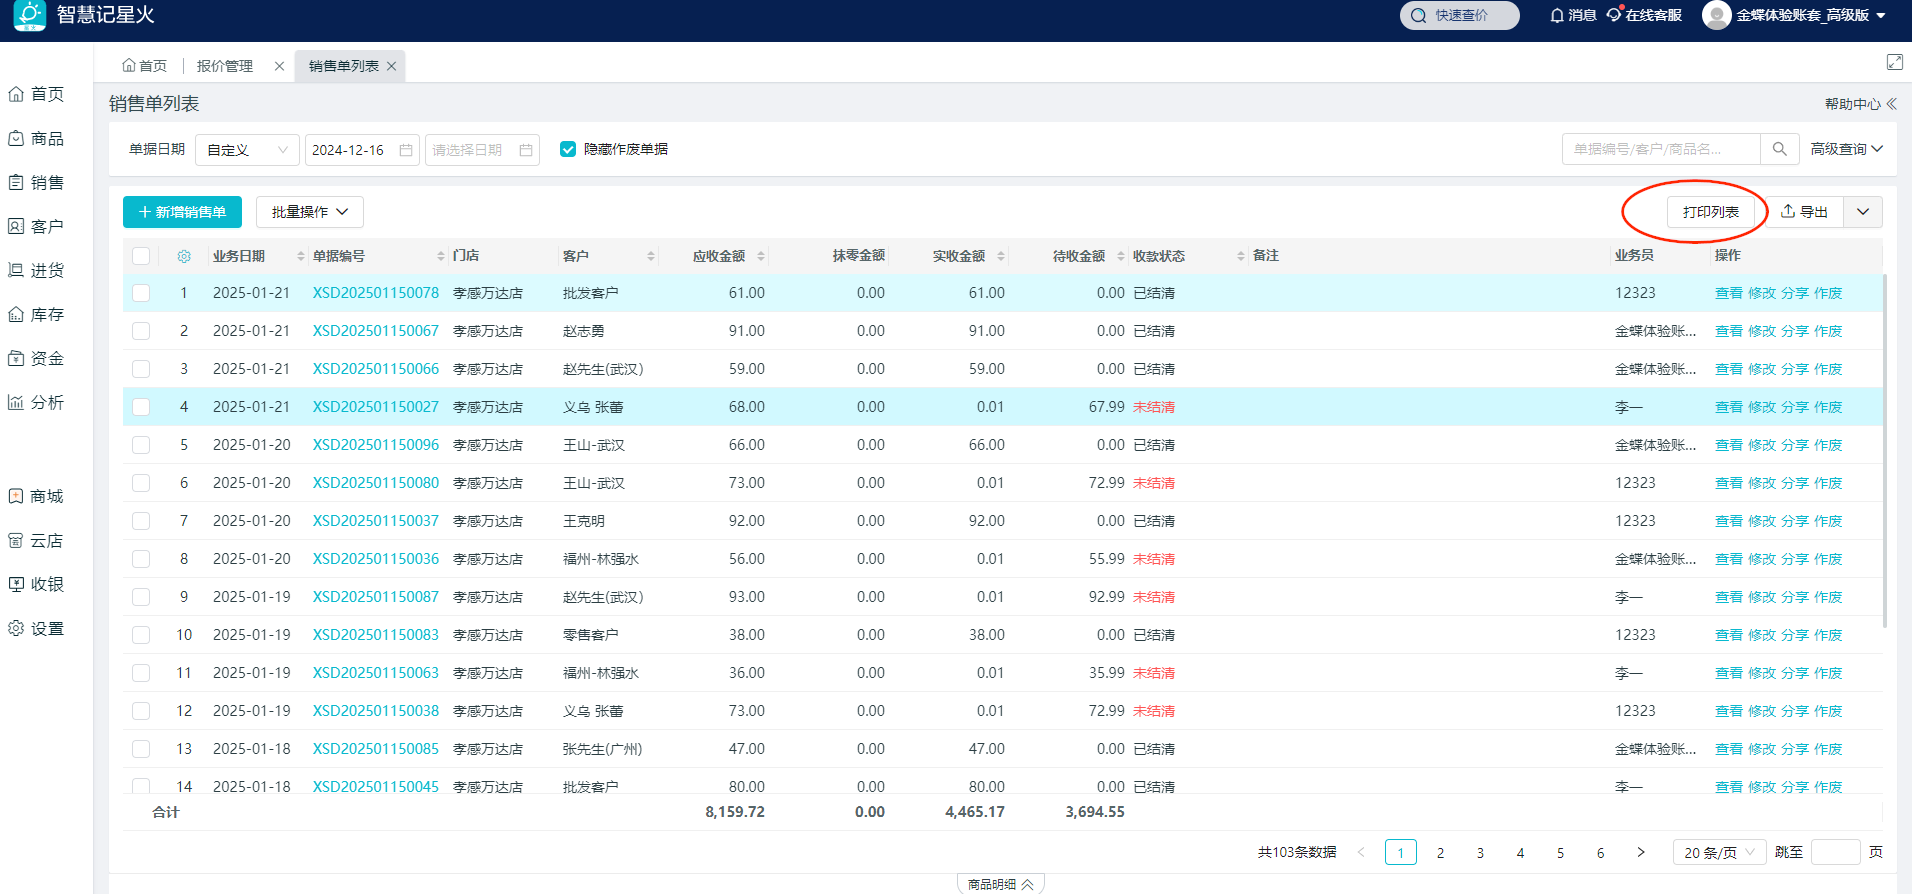Go to next page arrow
Viewport: 1912px width, 894px height.
tap(1641, 852)
